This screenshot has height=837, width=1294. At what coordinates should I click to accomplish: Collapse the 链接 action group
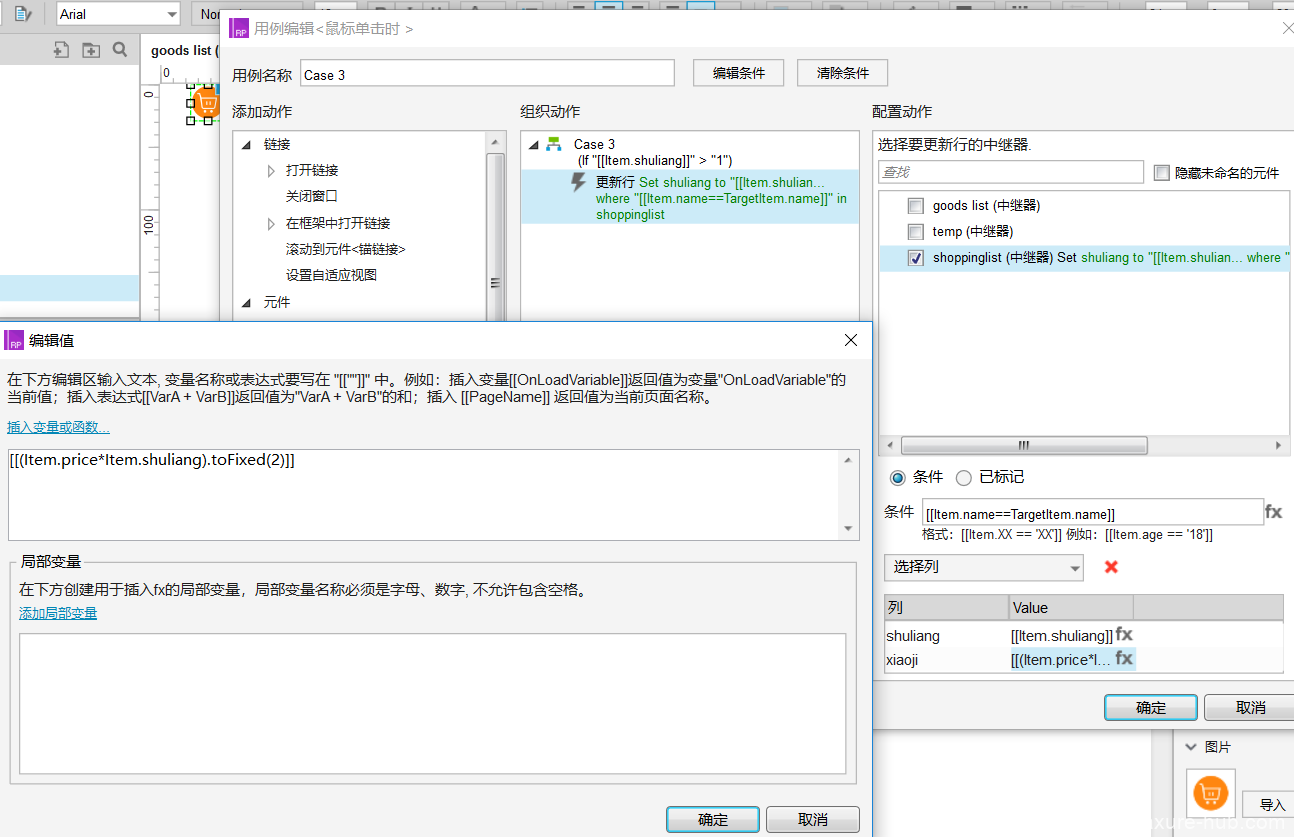(247, 145)
